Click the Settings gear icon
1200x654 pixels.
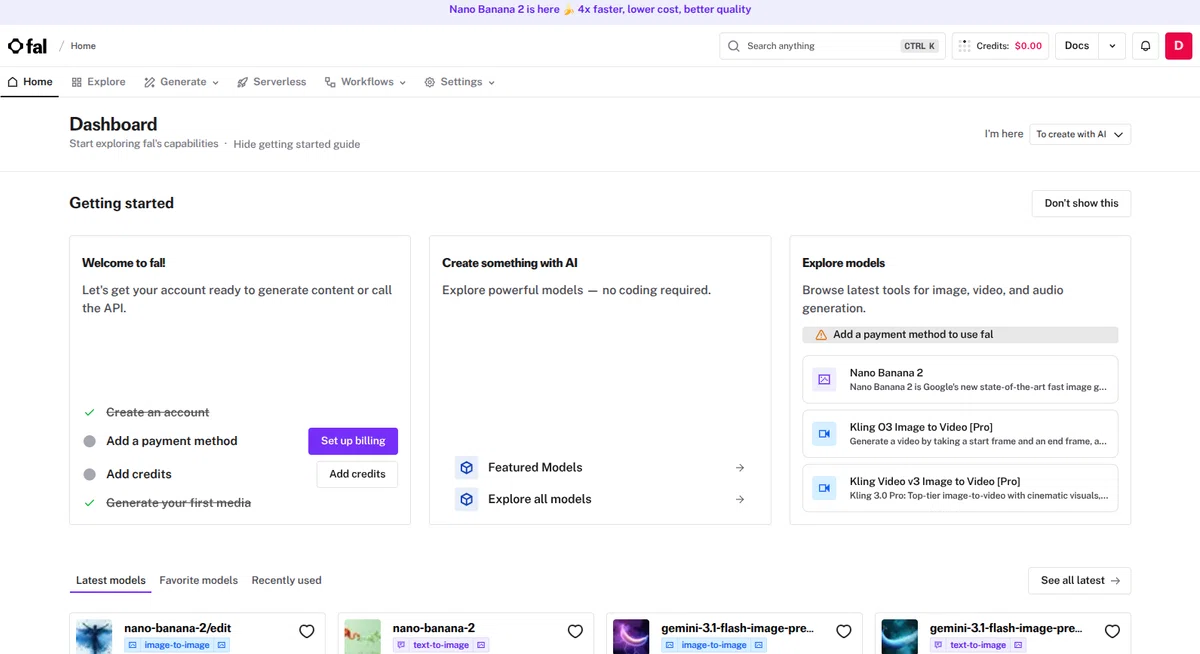430,82
